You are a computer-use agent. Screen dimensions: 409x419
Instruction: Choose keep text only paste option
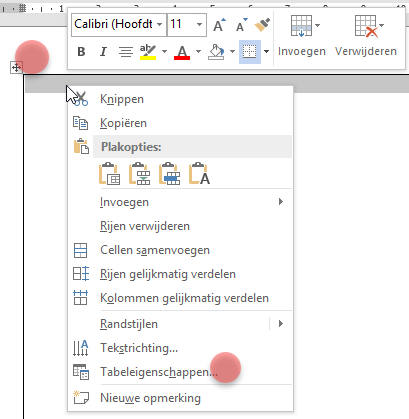(x=199, y=173)
